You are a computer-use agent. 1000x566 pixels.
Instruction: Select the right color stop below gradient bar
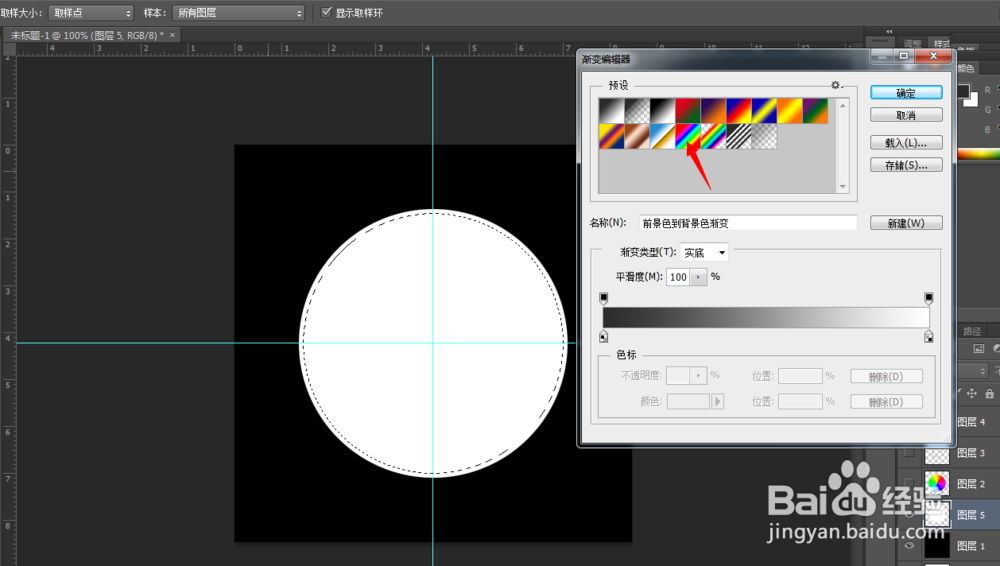coord(929,336)
